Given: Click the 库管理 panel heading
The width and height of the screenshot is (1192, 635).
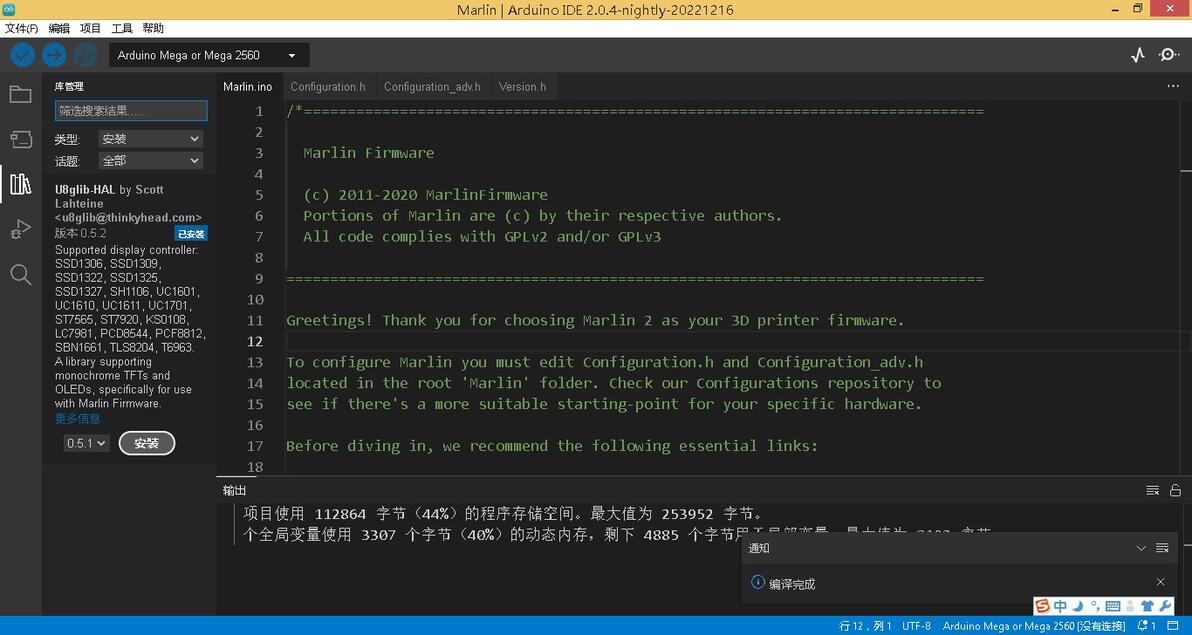Looking at the screenshot, I should [69, 87].
